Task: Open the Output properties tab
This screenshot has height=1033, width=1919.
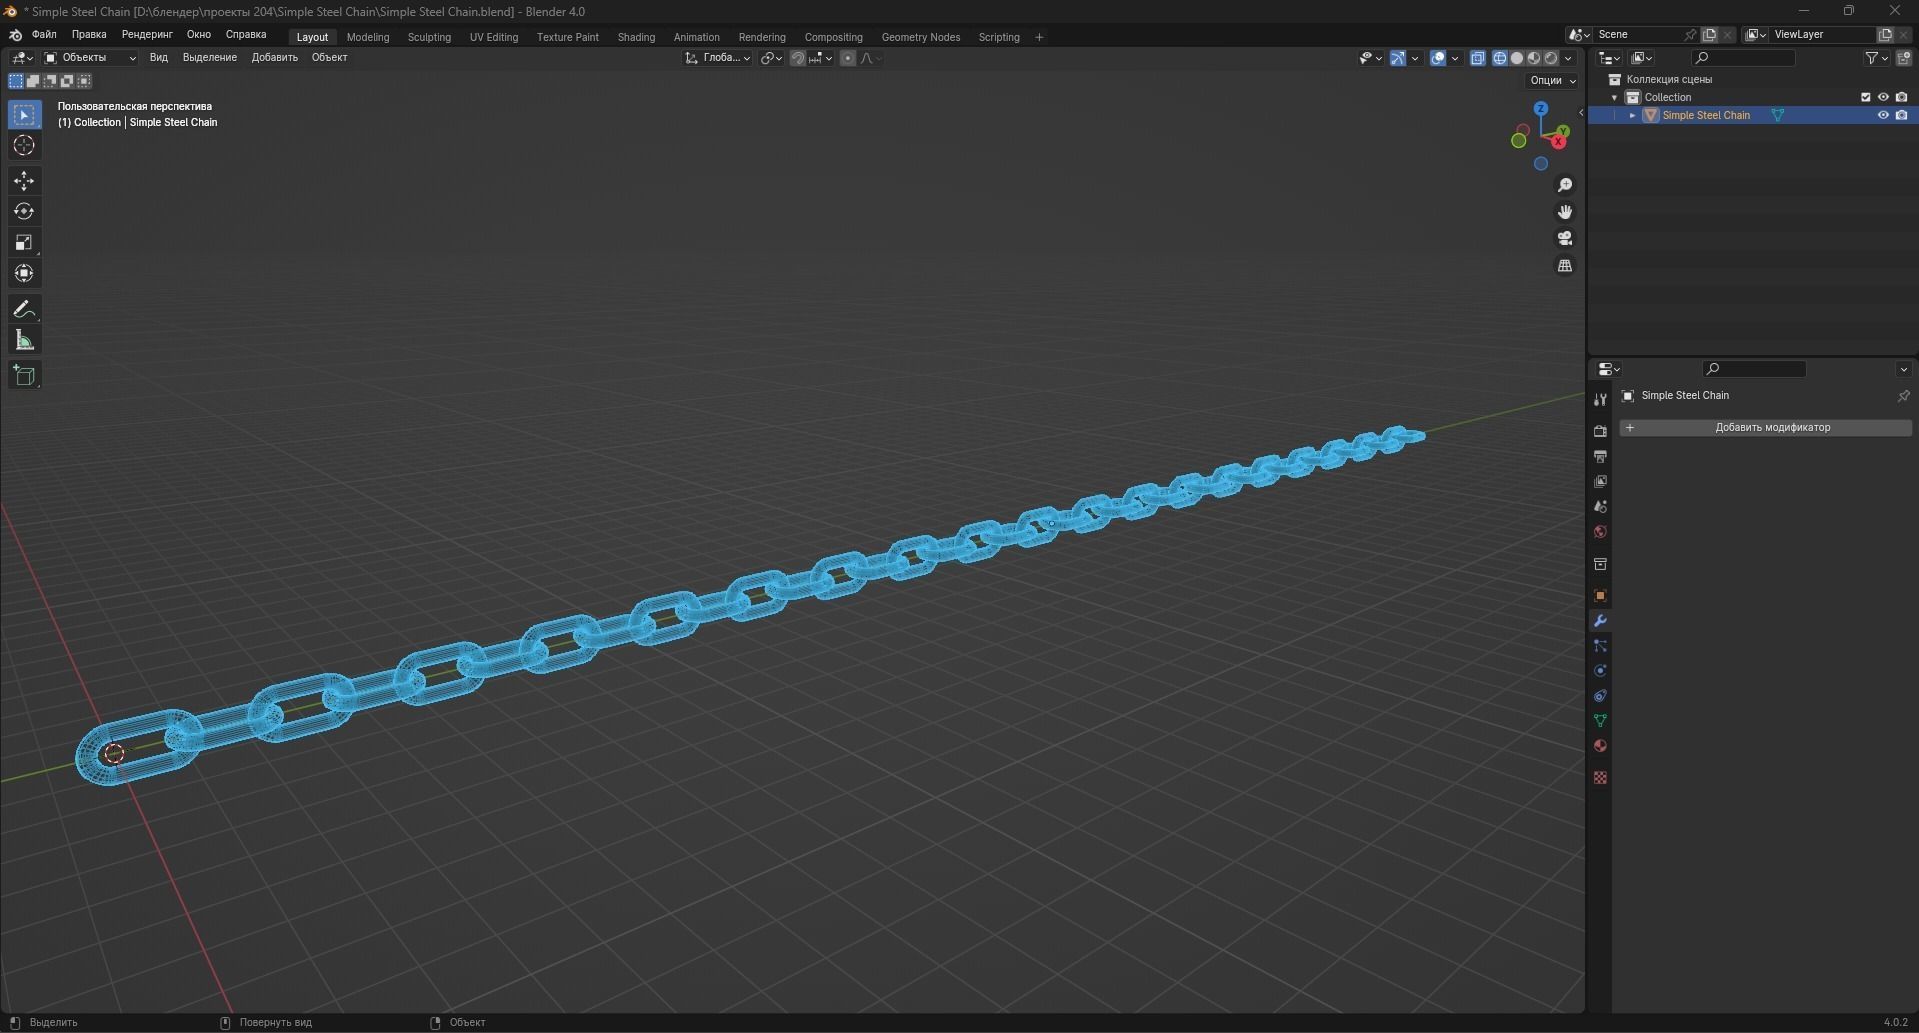Action: click(1600, 456)
